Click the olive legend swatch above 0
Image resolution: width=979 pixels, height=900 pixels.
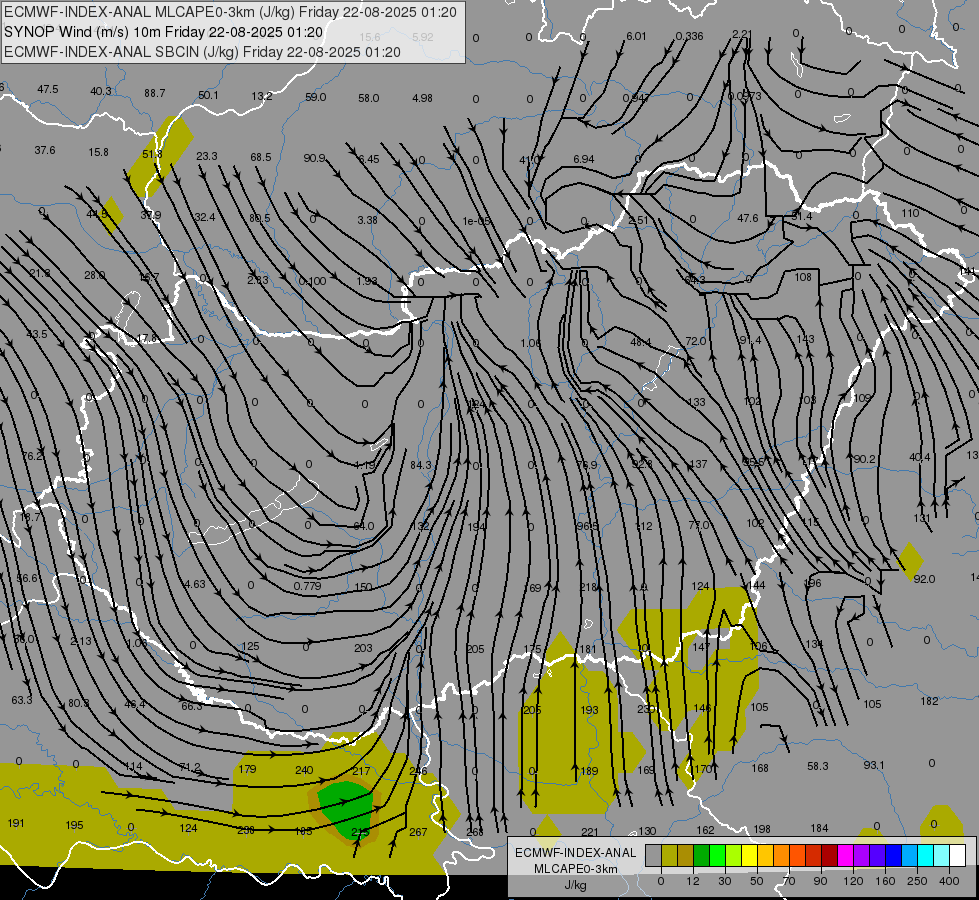[669, 855]
